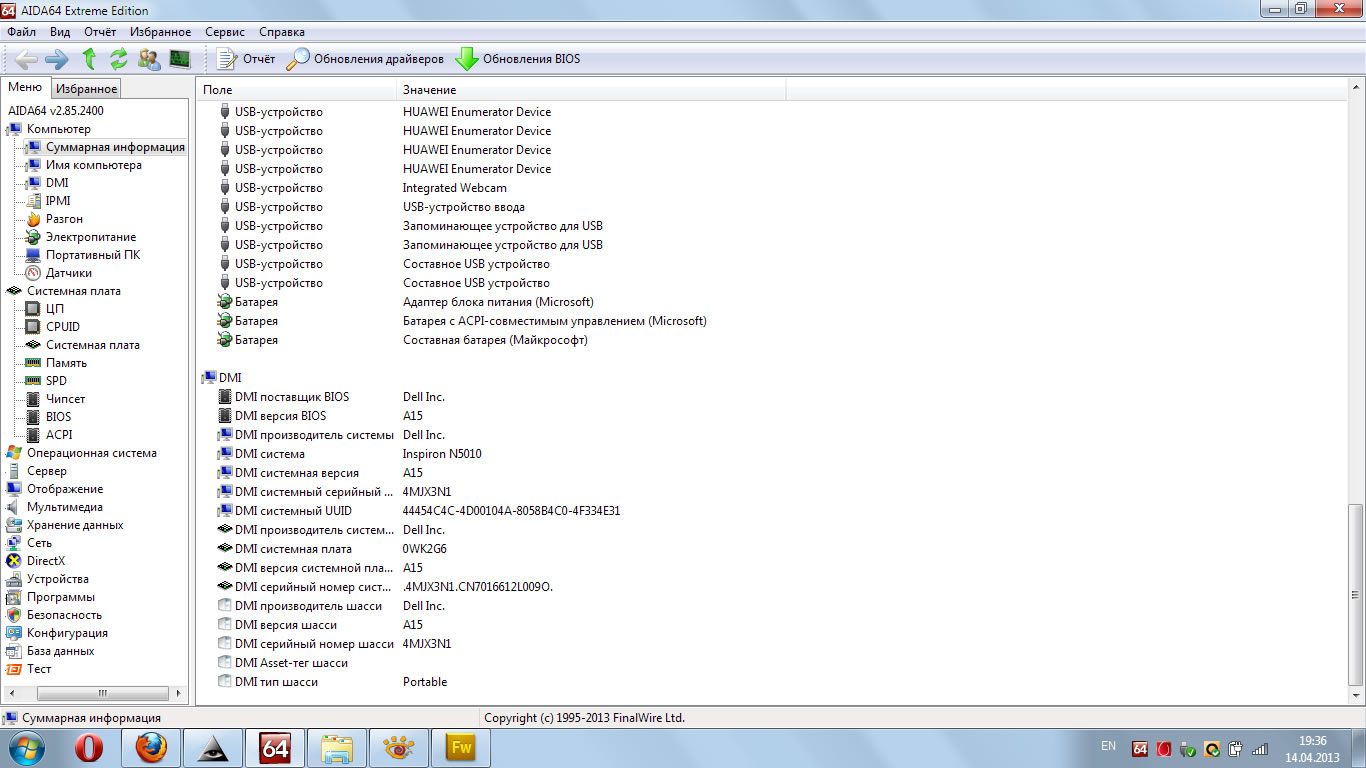Open the Файл menu
The height and width of the screenshot is (768, 1366).
click(x=21, y=32)
